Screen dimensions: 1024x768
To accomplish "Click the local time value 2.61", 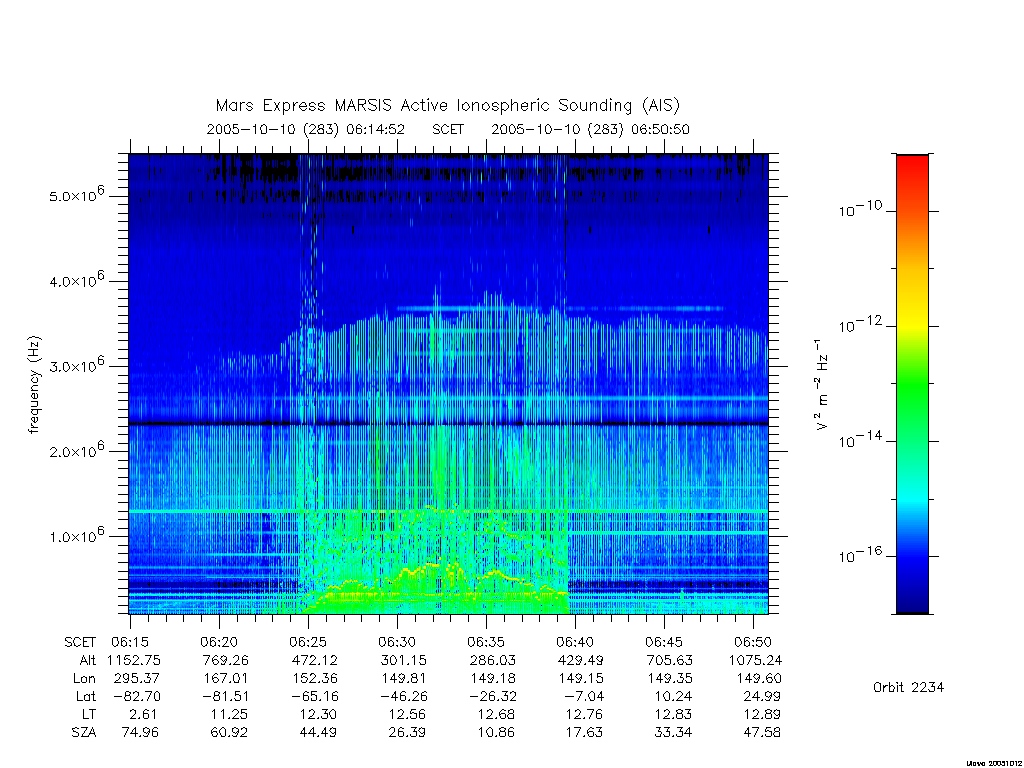I will (144, 715).
